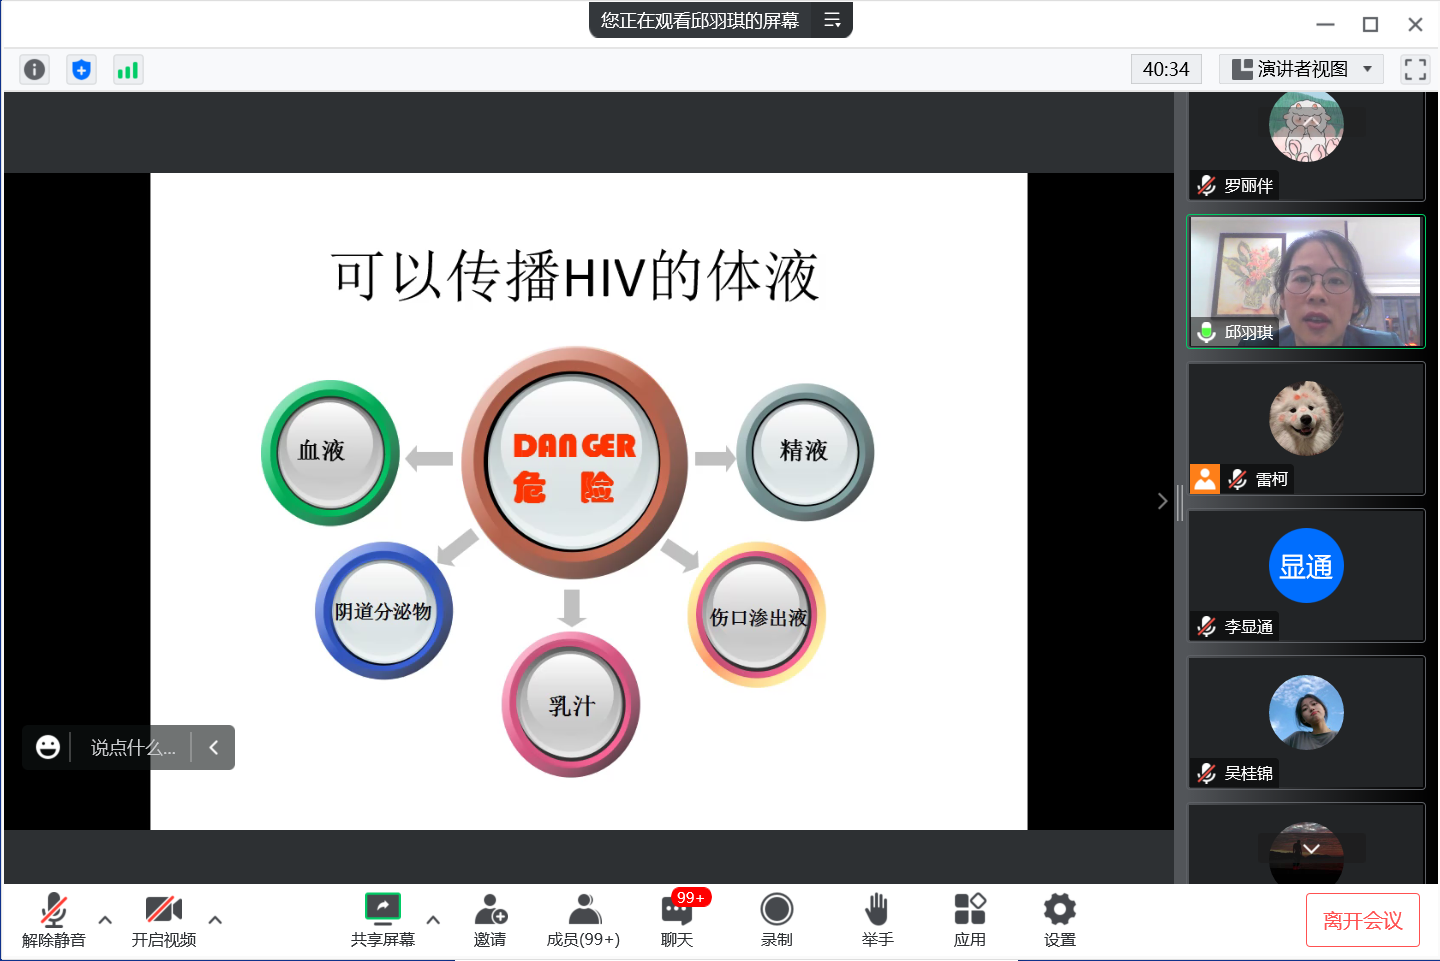
Task: Open the Apps (应用) icon
Action: tap(969, 920)
